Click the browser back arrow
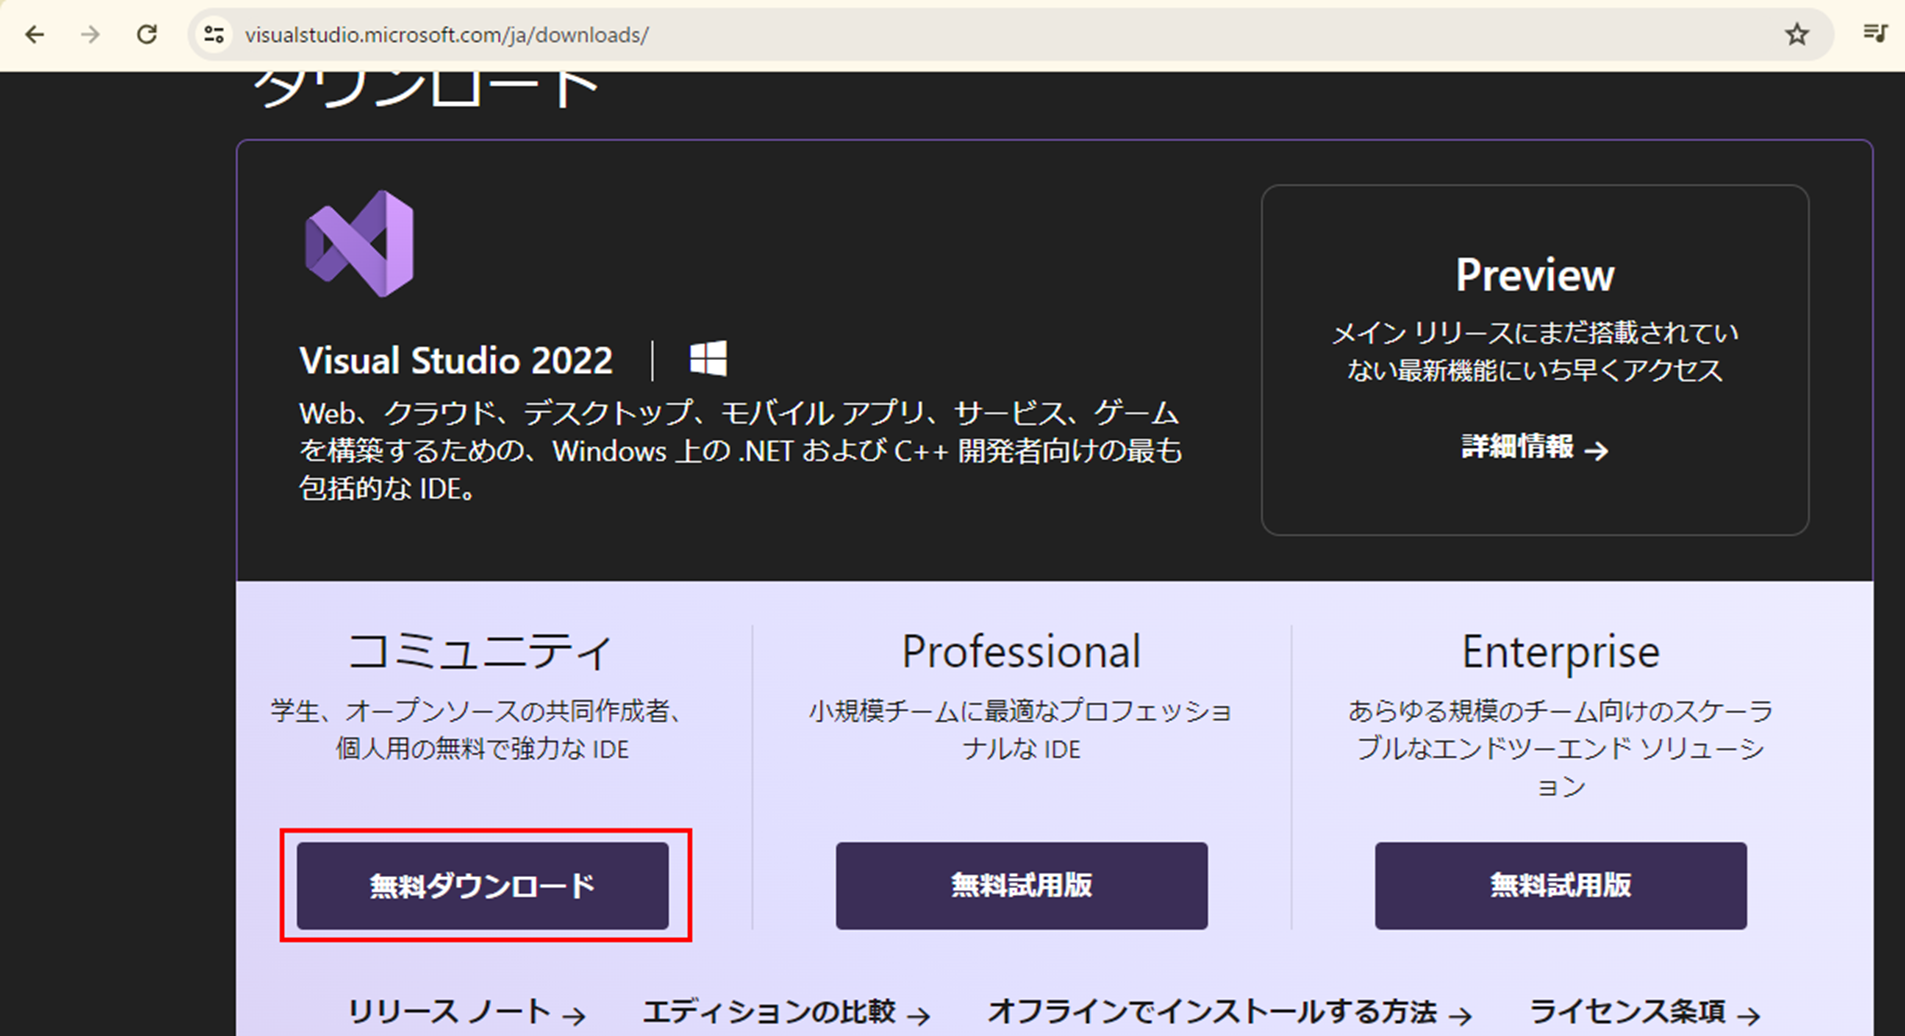The height and width of the screenshot is (1036, 1905). (x=35, y=34)
